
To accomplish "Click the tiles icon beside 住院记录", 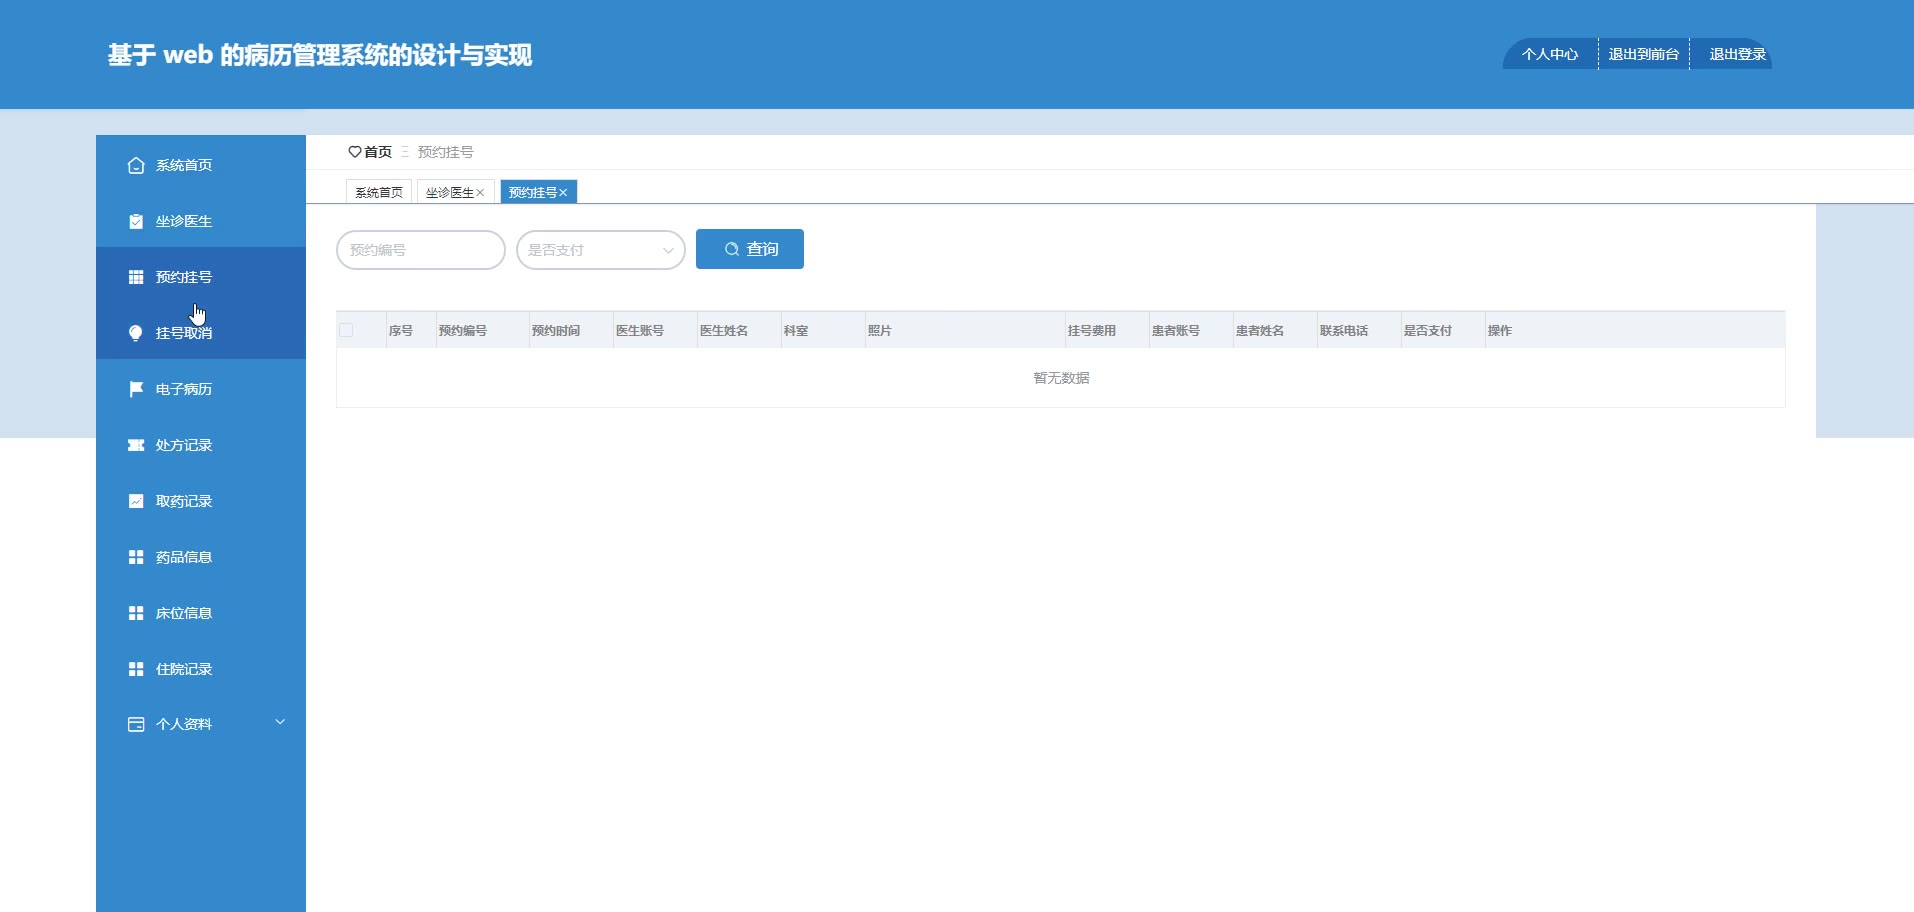I will (136, 669).
